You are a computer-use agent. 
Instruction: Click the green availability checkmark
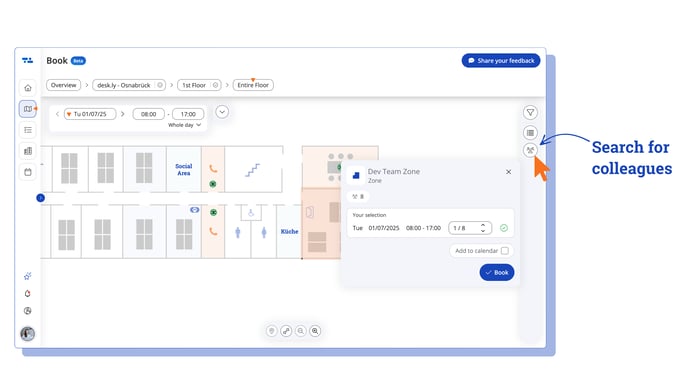(504, 228)
